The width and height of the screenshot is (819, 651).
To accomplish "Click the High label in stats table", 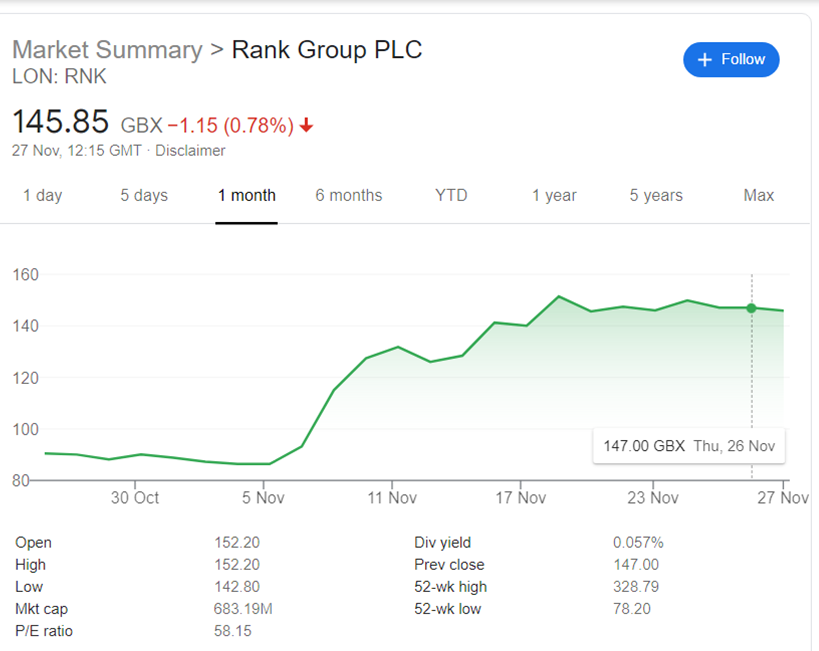I will click(x=30, y=564).
